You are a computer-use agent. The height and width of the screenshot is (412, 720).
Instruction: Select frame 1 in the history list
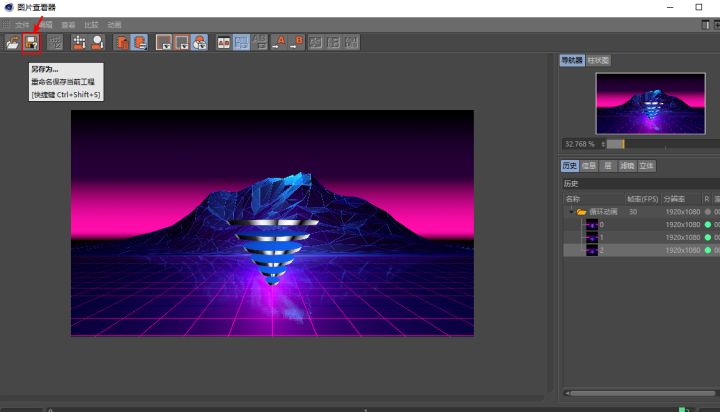point(601,237)
